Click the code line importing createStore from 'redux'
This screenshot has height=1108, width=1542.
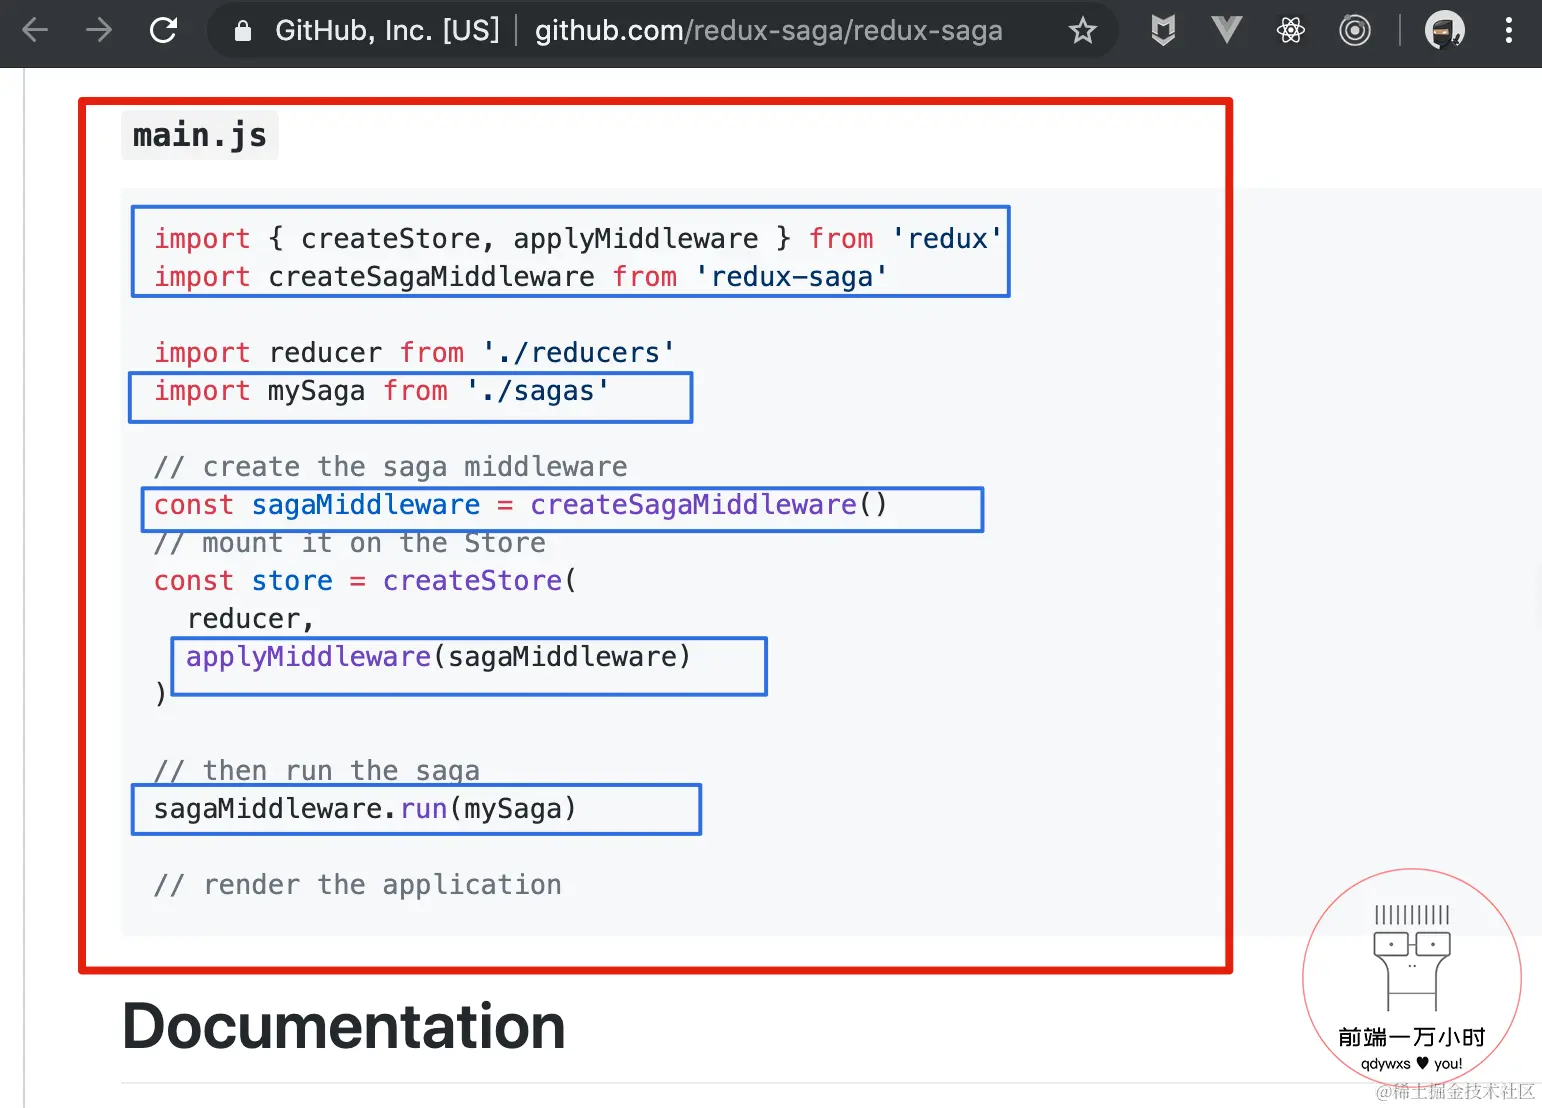(578, 239)
